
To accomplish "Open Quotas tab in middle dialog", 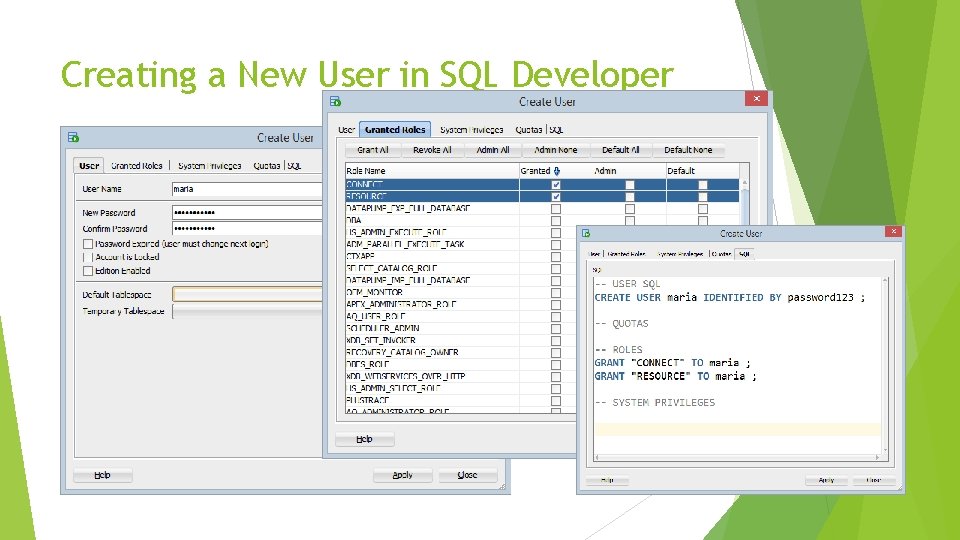I will click(528, 130).
